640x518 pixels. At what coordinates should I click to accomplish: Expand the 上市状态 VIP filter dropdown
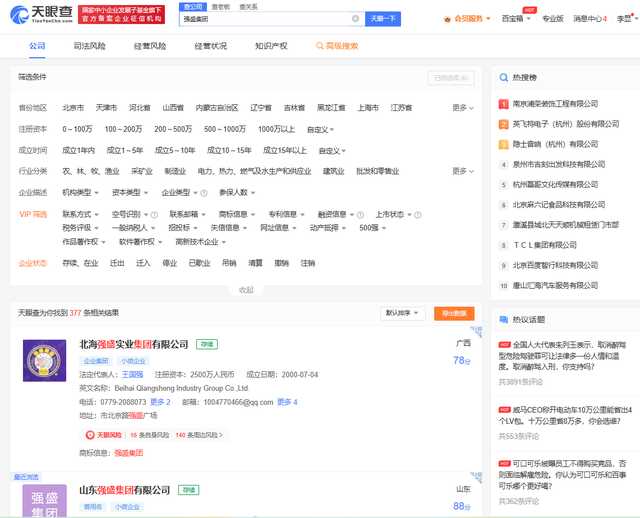(x=392, y=214)
